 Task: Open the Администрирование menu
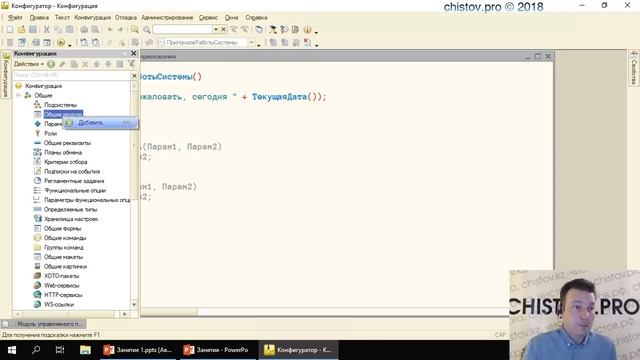coord(167,18)
